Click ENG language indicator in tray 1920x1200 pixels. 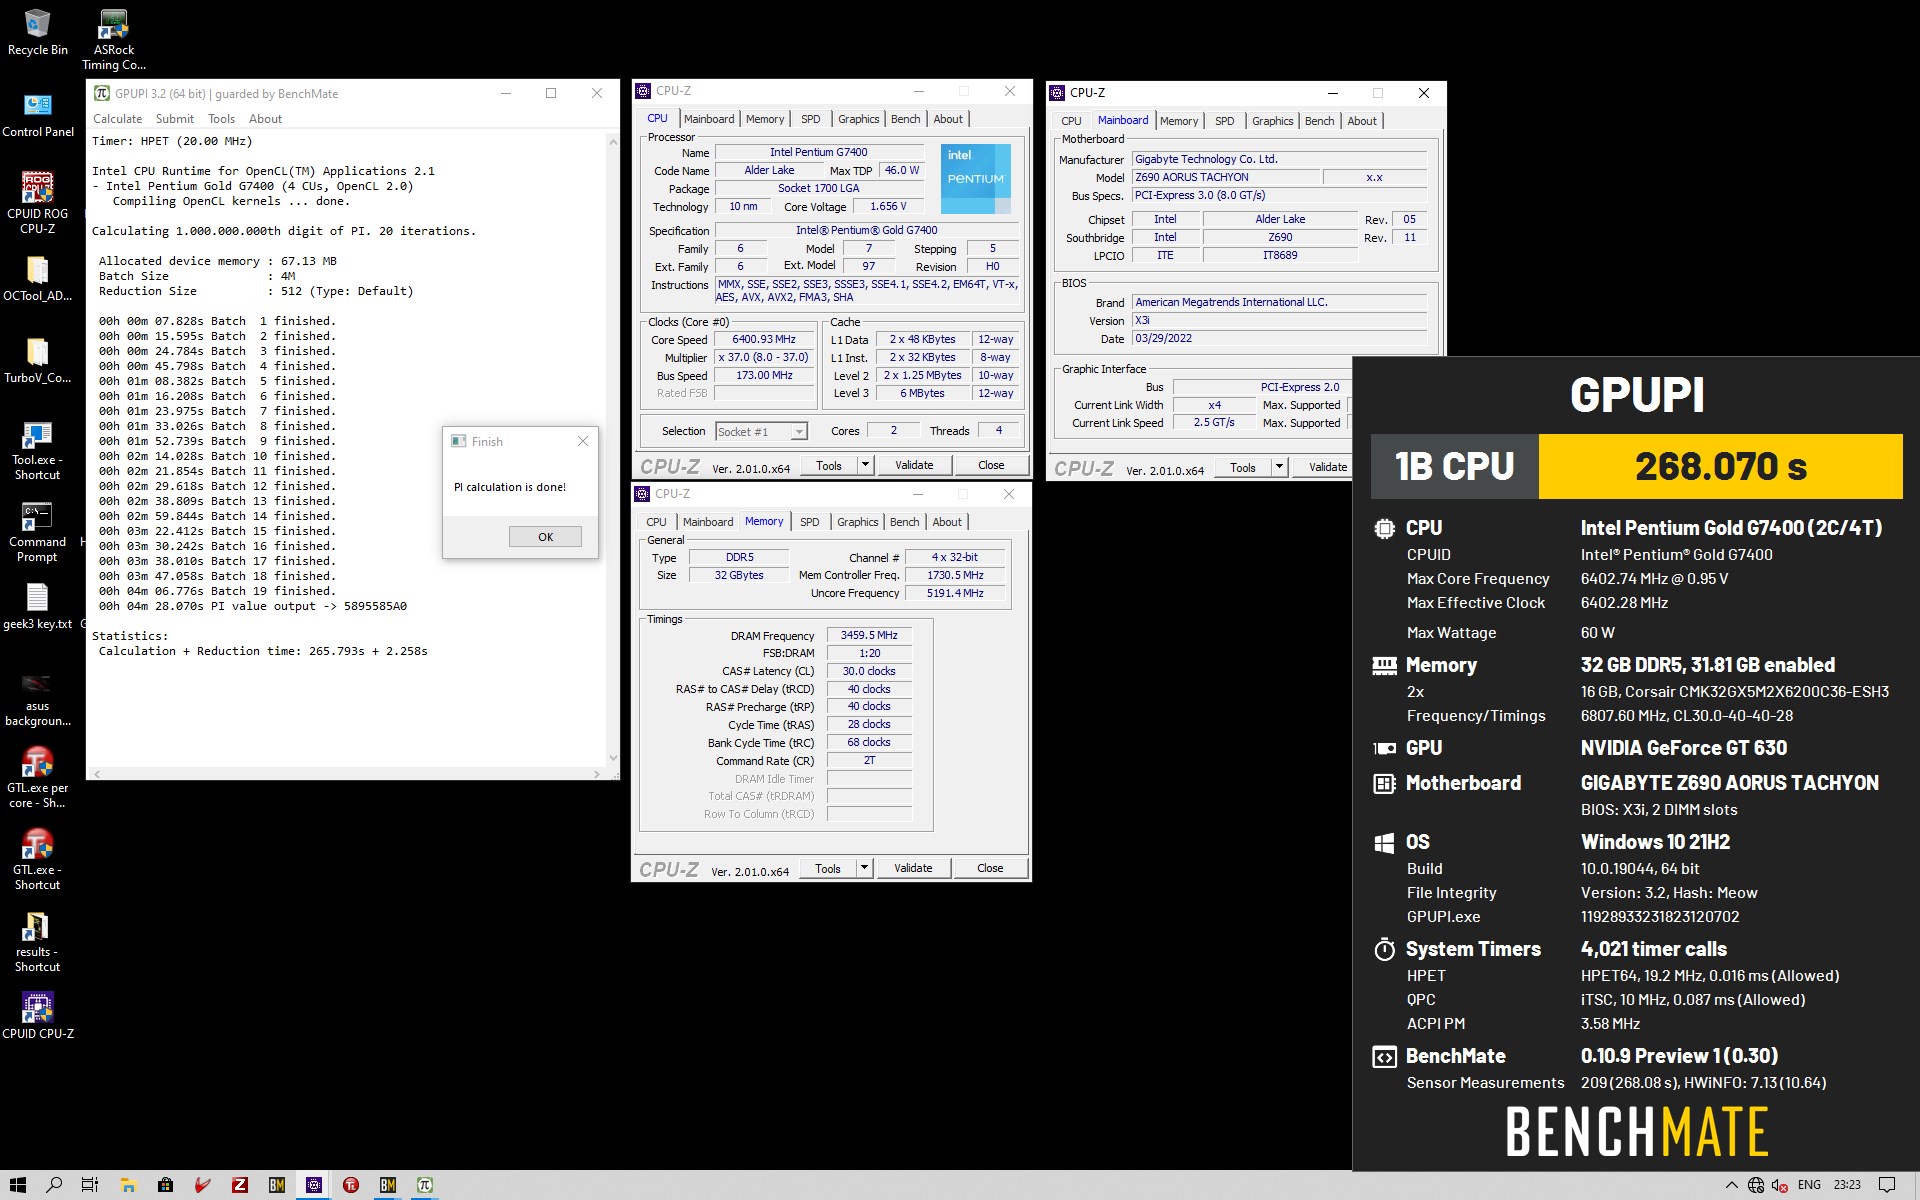click(1809, 1185)
